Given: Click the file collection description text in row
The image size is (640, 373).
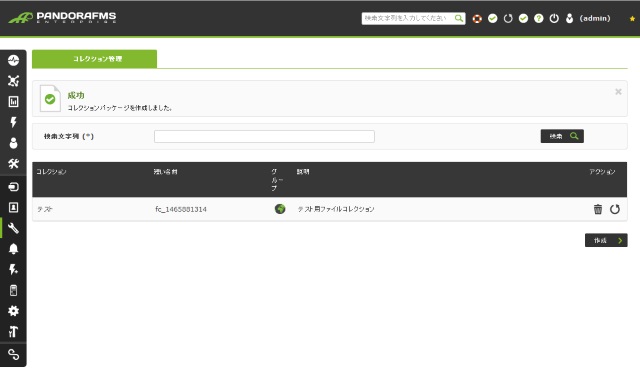Looking at the screenshot, I should (336, 209).
